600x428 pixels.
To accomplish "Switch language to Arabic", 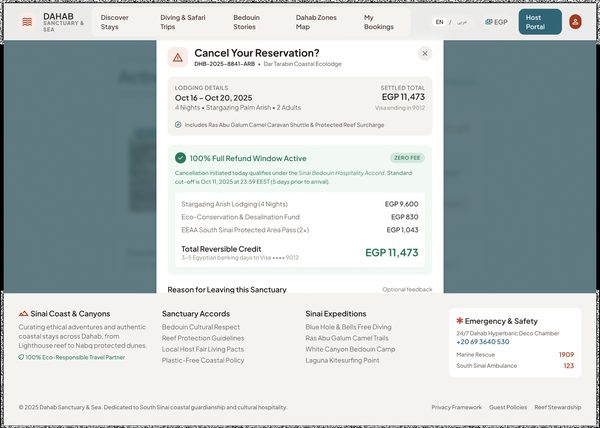I will 462,22.
